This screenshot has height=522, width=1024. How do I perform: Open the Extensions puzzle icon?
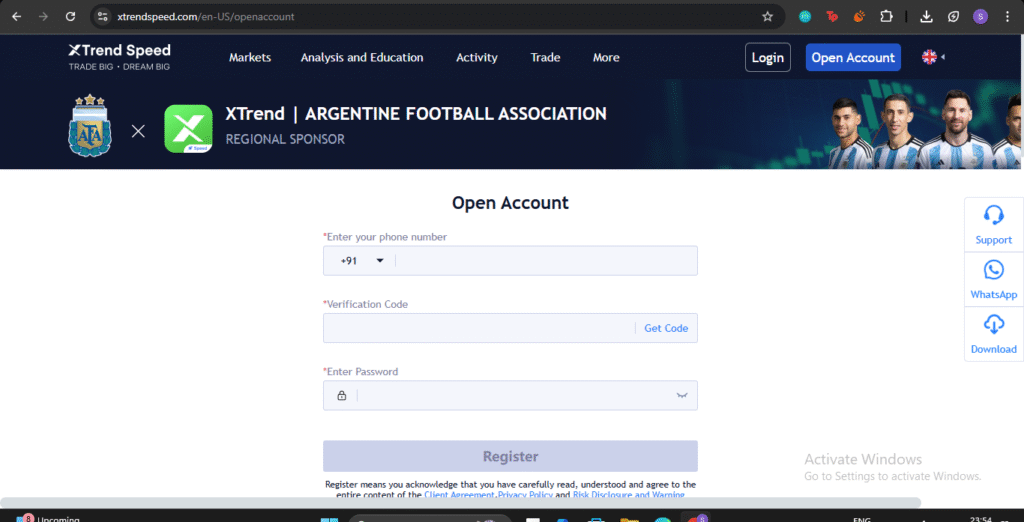click(x=886, y=17)
